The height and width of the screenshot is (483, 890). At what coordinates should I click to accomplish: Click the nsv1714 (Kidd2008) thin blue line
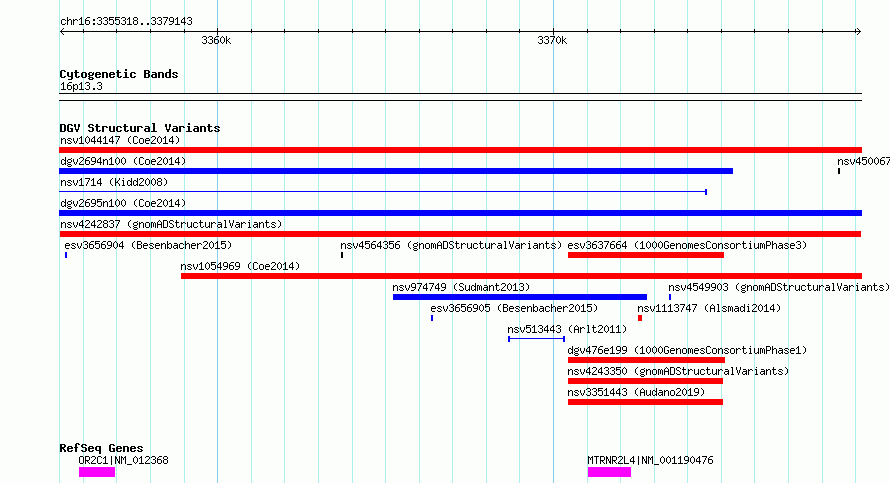coord(383,192)
